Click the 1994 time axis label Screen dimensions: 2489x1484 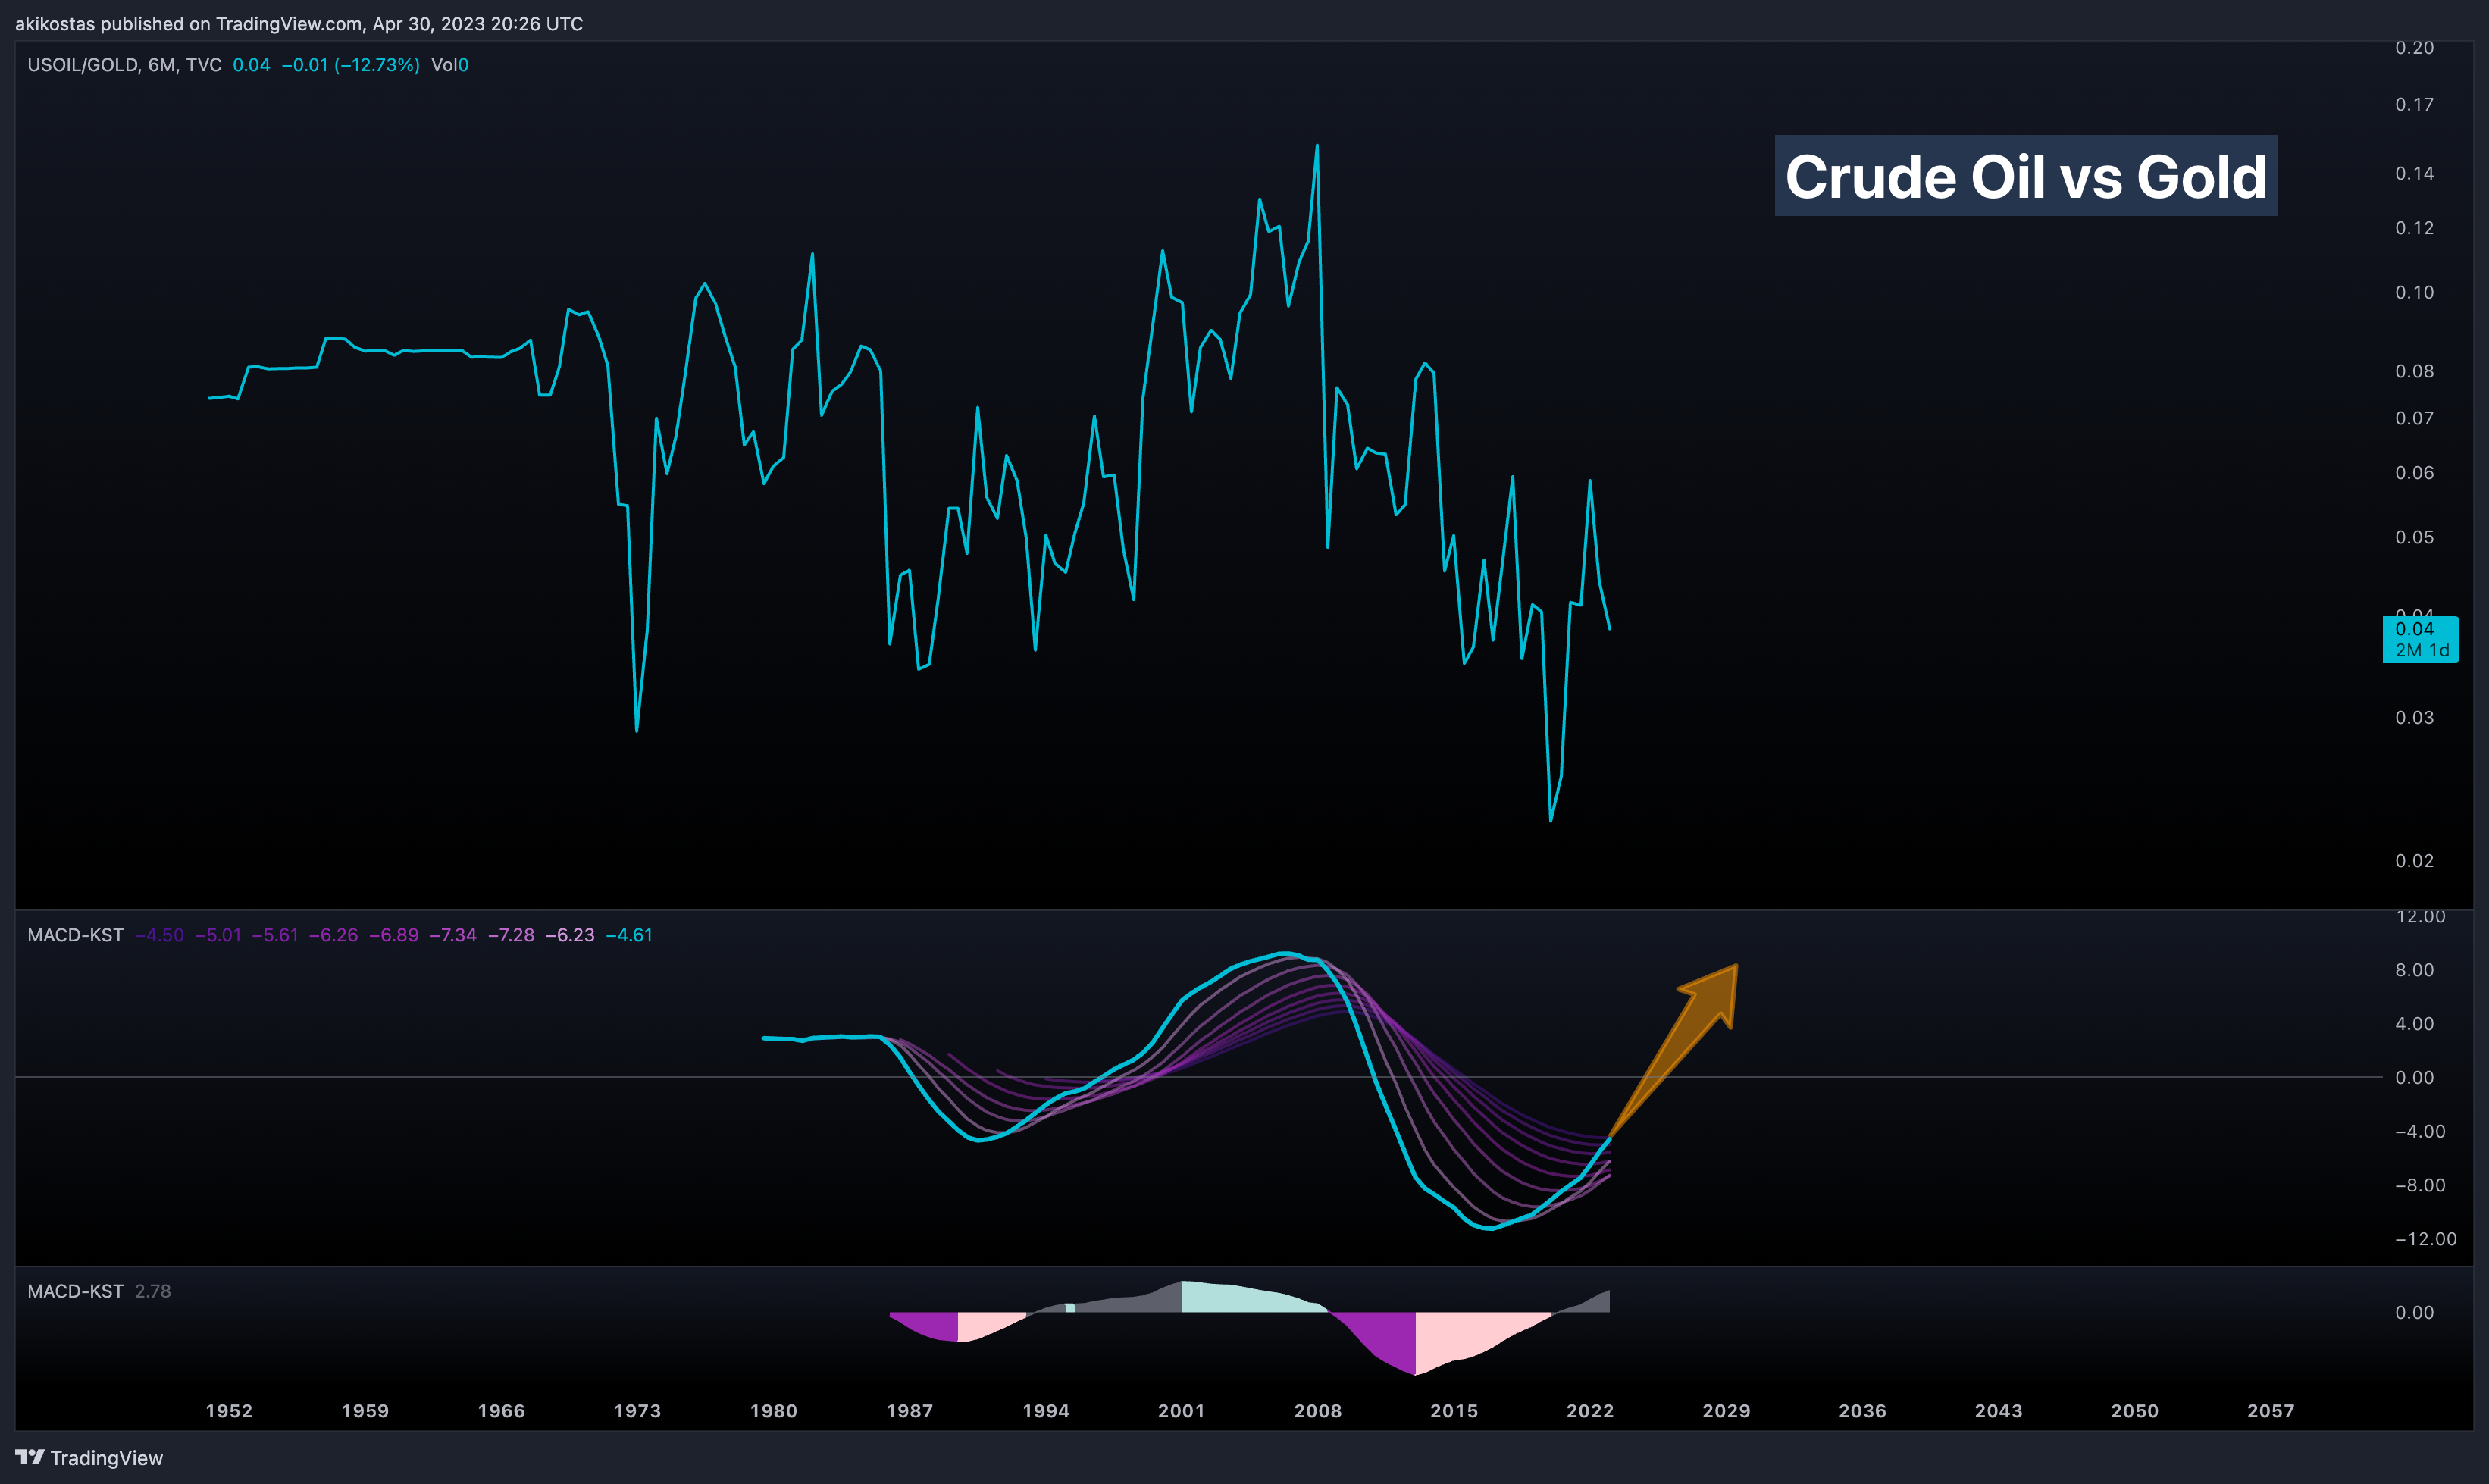tap(1046, 1411)
